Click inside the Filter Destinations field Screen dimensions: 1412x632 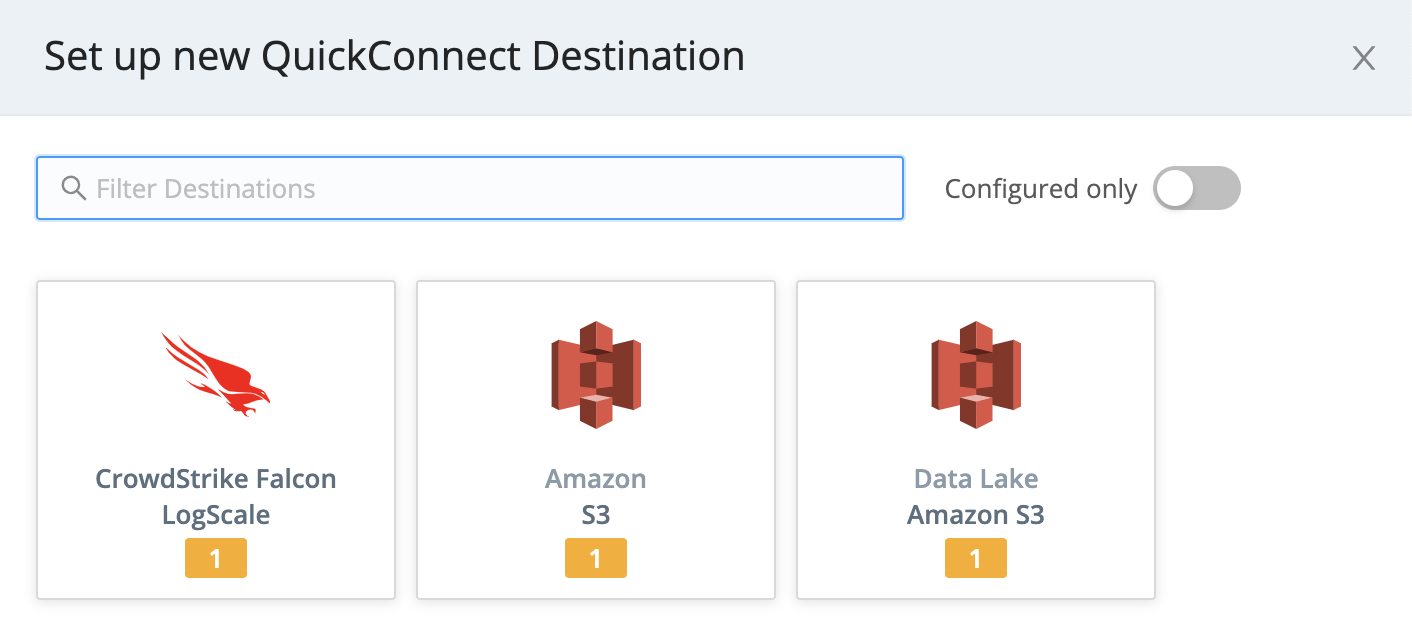tap(470, 188)
